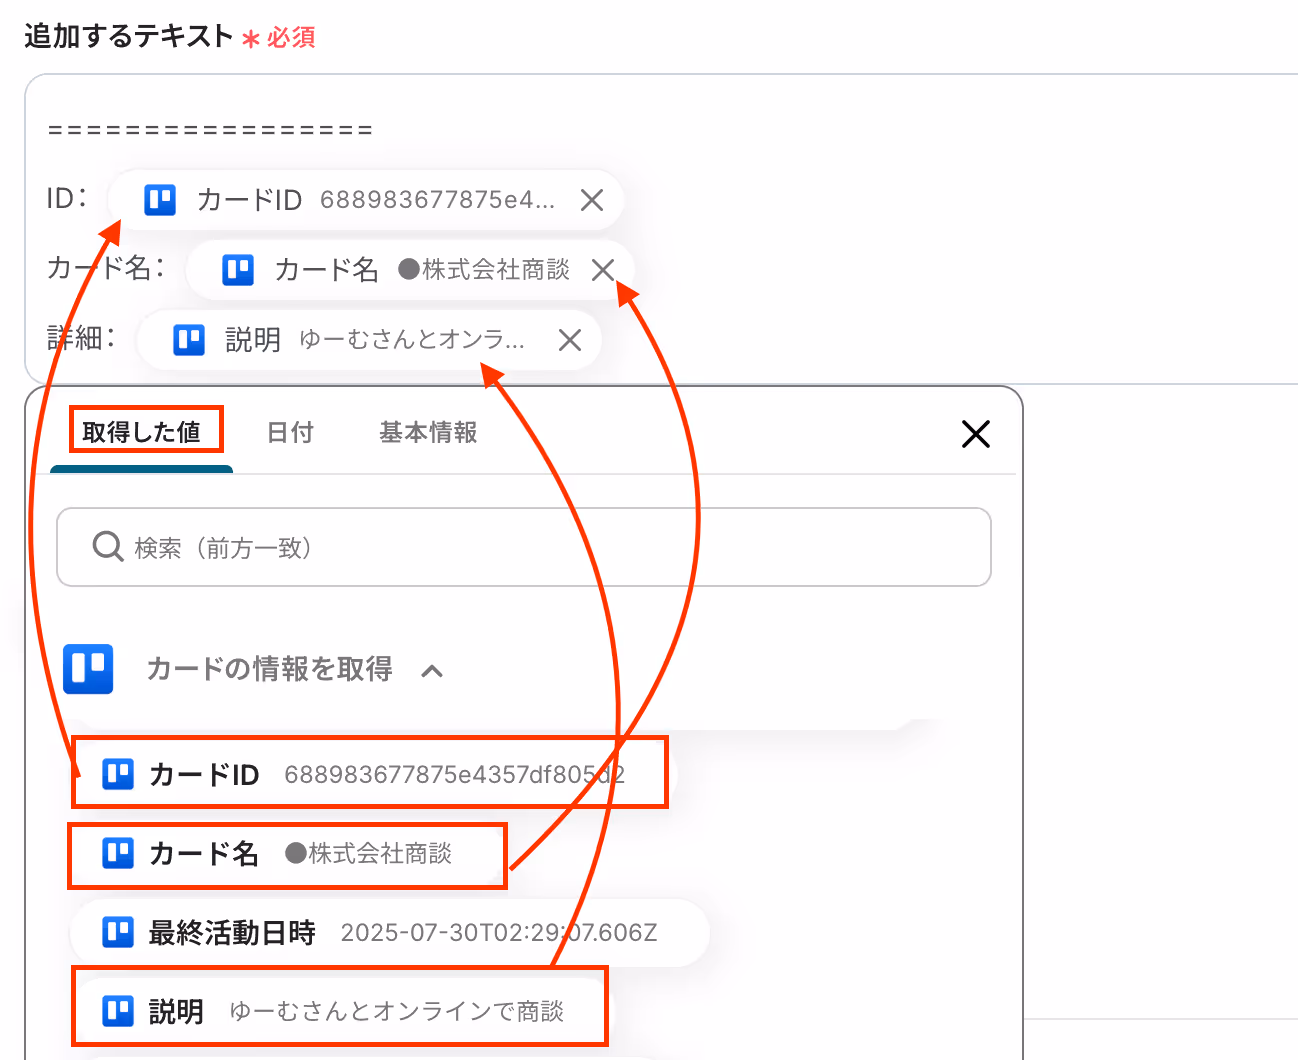Click Trello icon in the カードID chip
1298x1060 pixels.
click(x=160, y=200)
